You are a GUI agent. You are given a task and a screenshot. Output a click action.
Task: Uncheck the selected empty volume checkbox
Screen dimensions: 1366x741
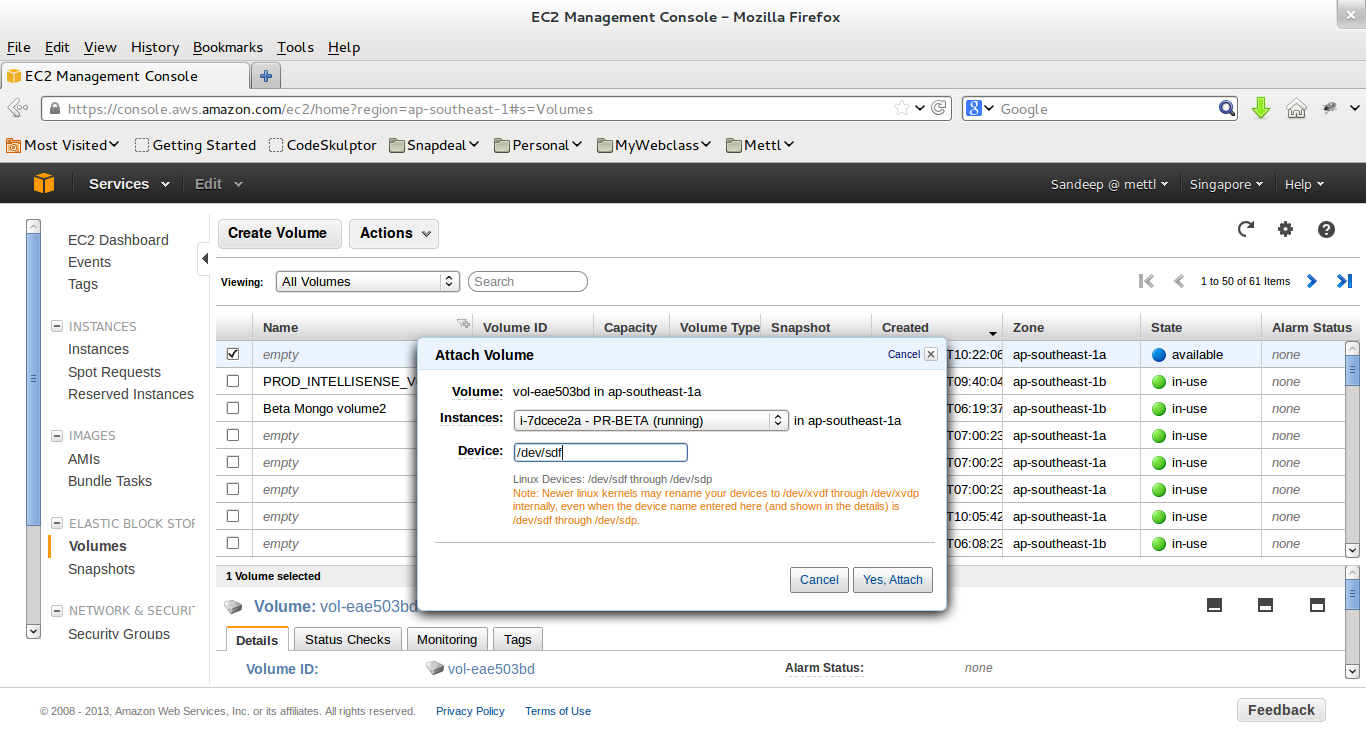(233, 354)
